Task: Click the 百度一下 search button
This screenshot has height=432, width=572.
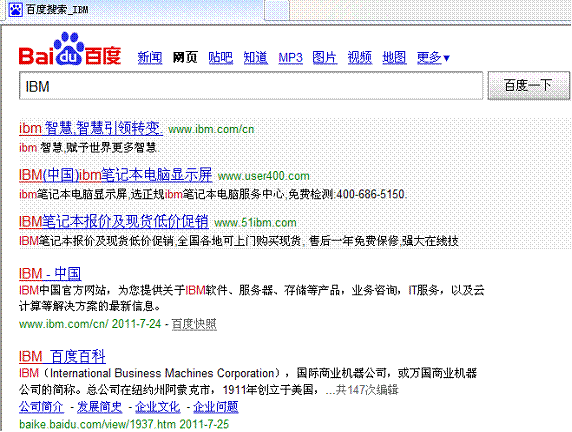Action: coord(529,85)
